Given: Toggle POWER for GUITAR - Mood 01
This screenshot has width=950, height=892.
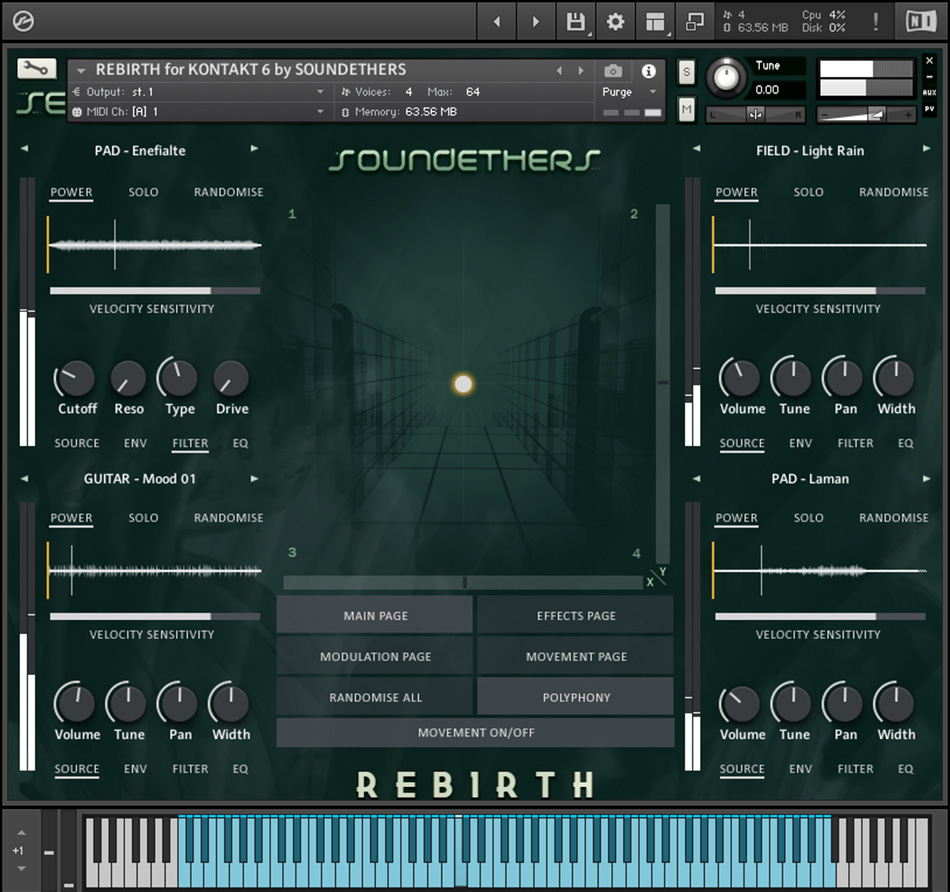Looking at the screenshot, I should point(71,518).
